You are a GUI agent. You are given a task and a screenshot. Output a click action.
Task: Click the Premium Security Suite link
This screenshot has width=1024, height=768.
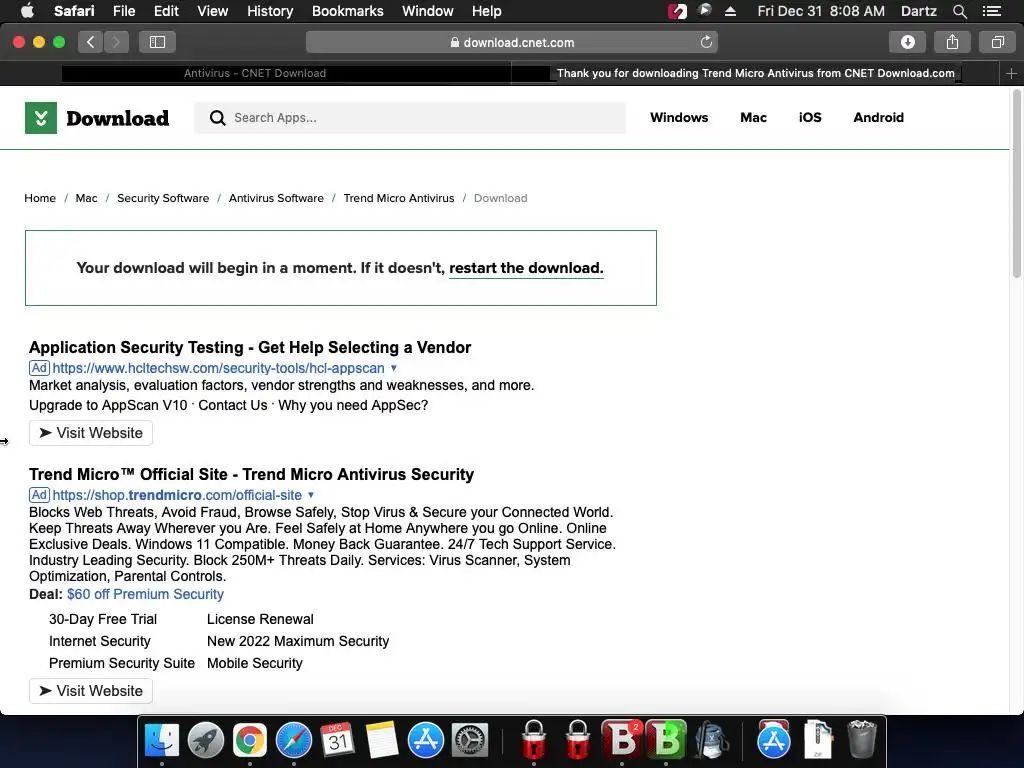pyautogui.click(x=122, y=664)
